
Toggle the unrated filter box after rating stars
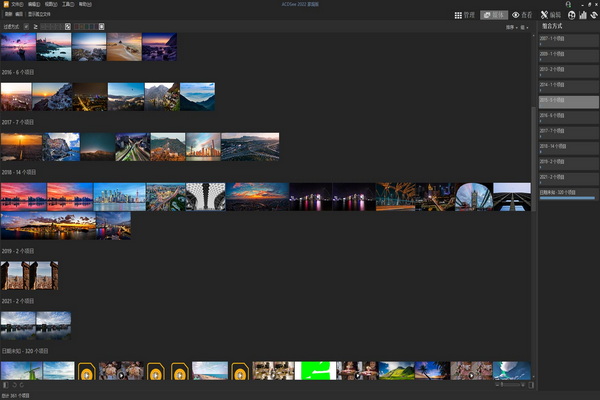tap(68, 26)
